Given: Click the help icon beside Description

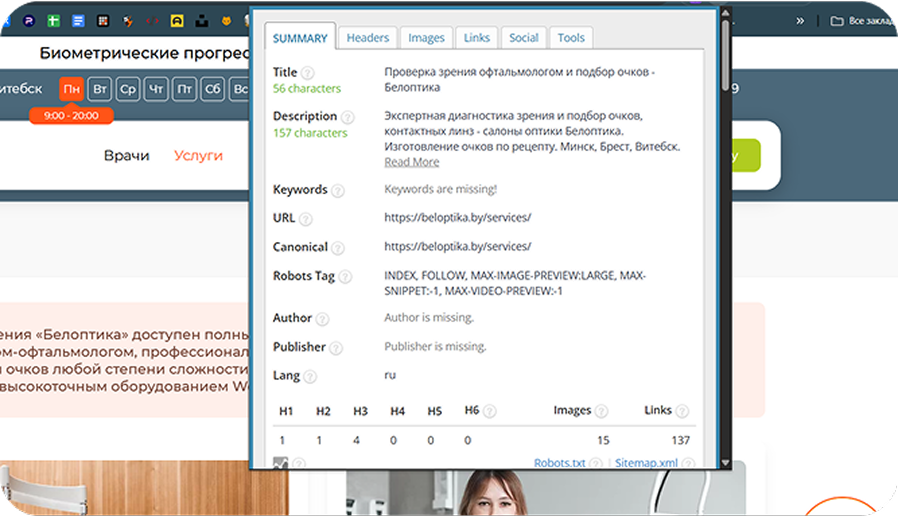Looking at the screenshot, I should pyautogui.click(x=348, y=117).
